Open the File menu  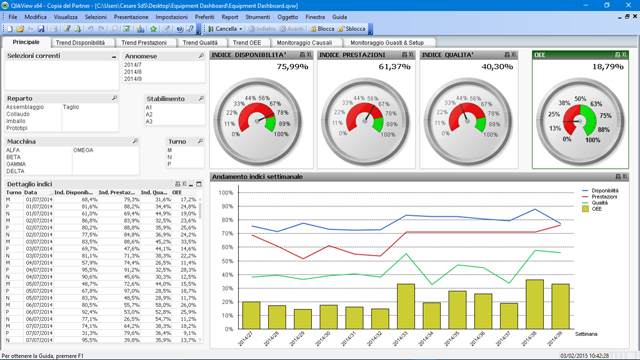(13, 17)
